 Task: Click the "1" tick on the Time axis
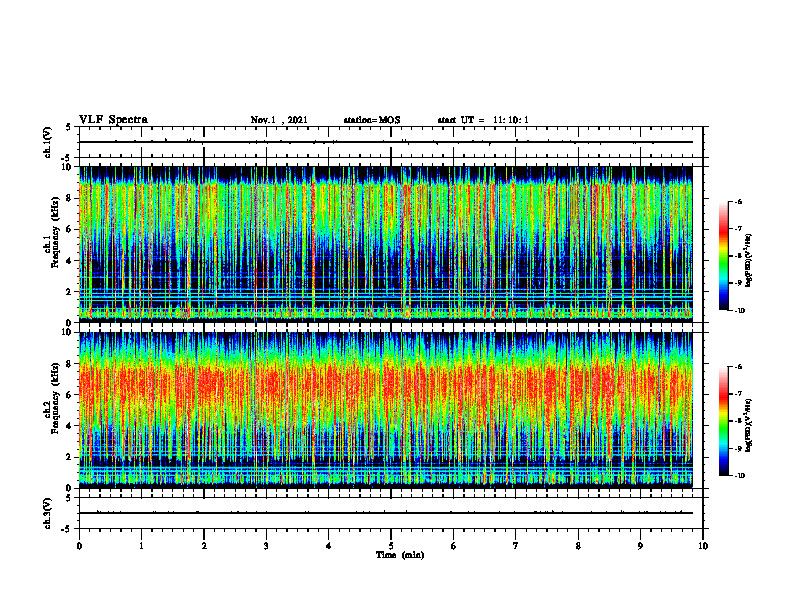[141, 546]
